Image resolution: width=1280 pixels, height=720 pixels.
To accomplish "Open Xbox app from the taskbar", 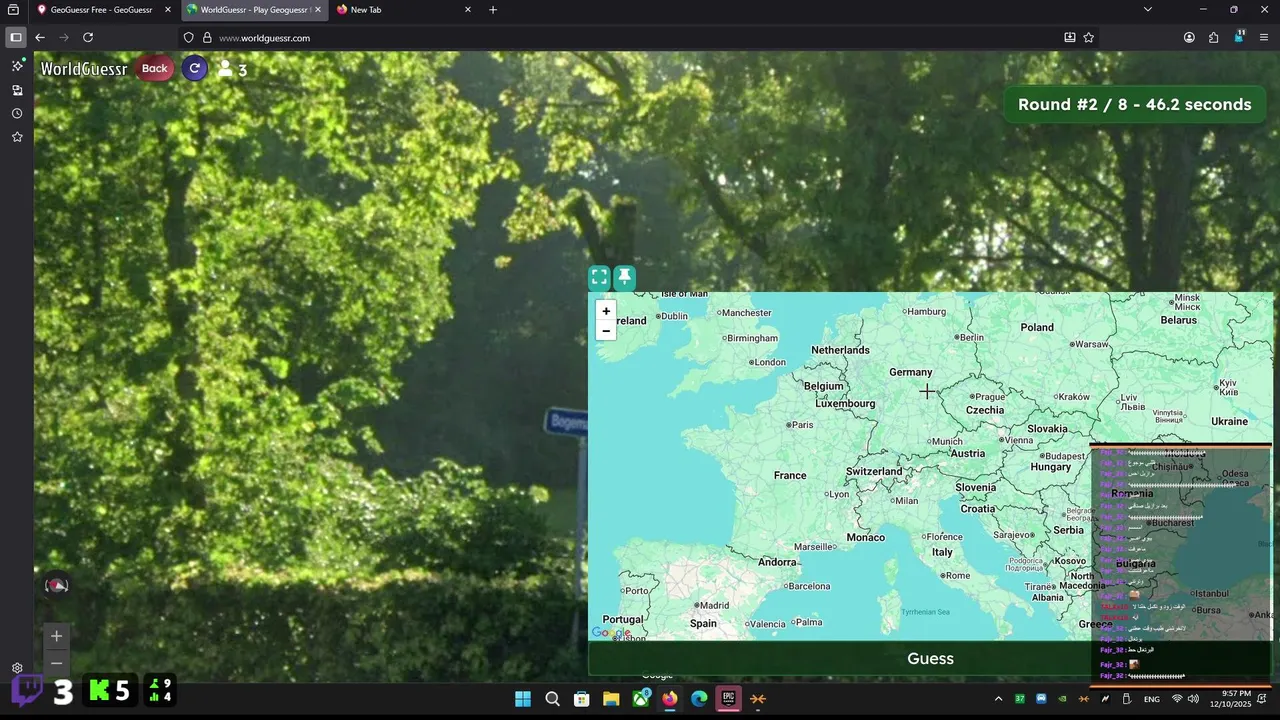I will (641, 698).
